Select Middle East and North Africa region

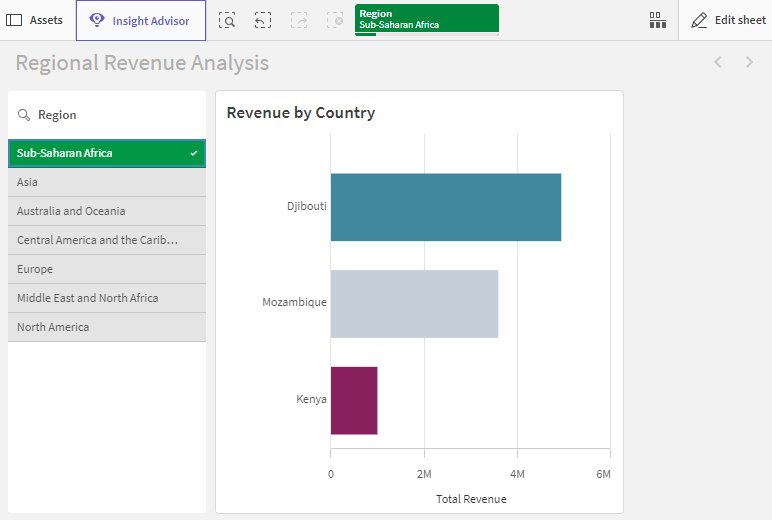coord(107,298)
